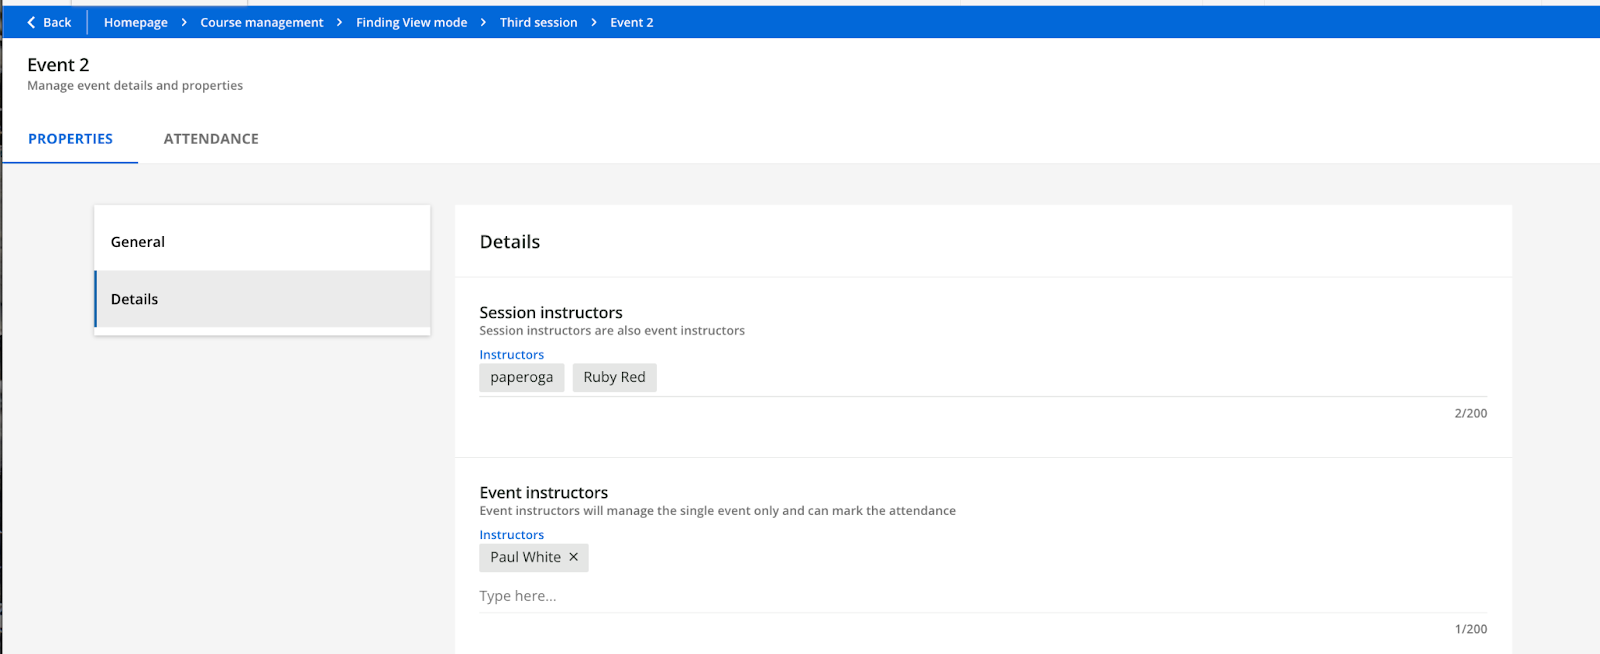Click the paperoga instructor chip

tap(521, 377)
